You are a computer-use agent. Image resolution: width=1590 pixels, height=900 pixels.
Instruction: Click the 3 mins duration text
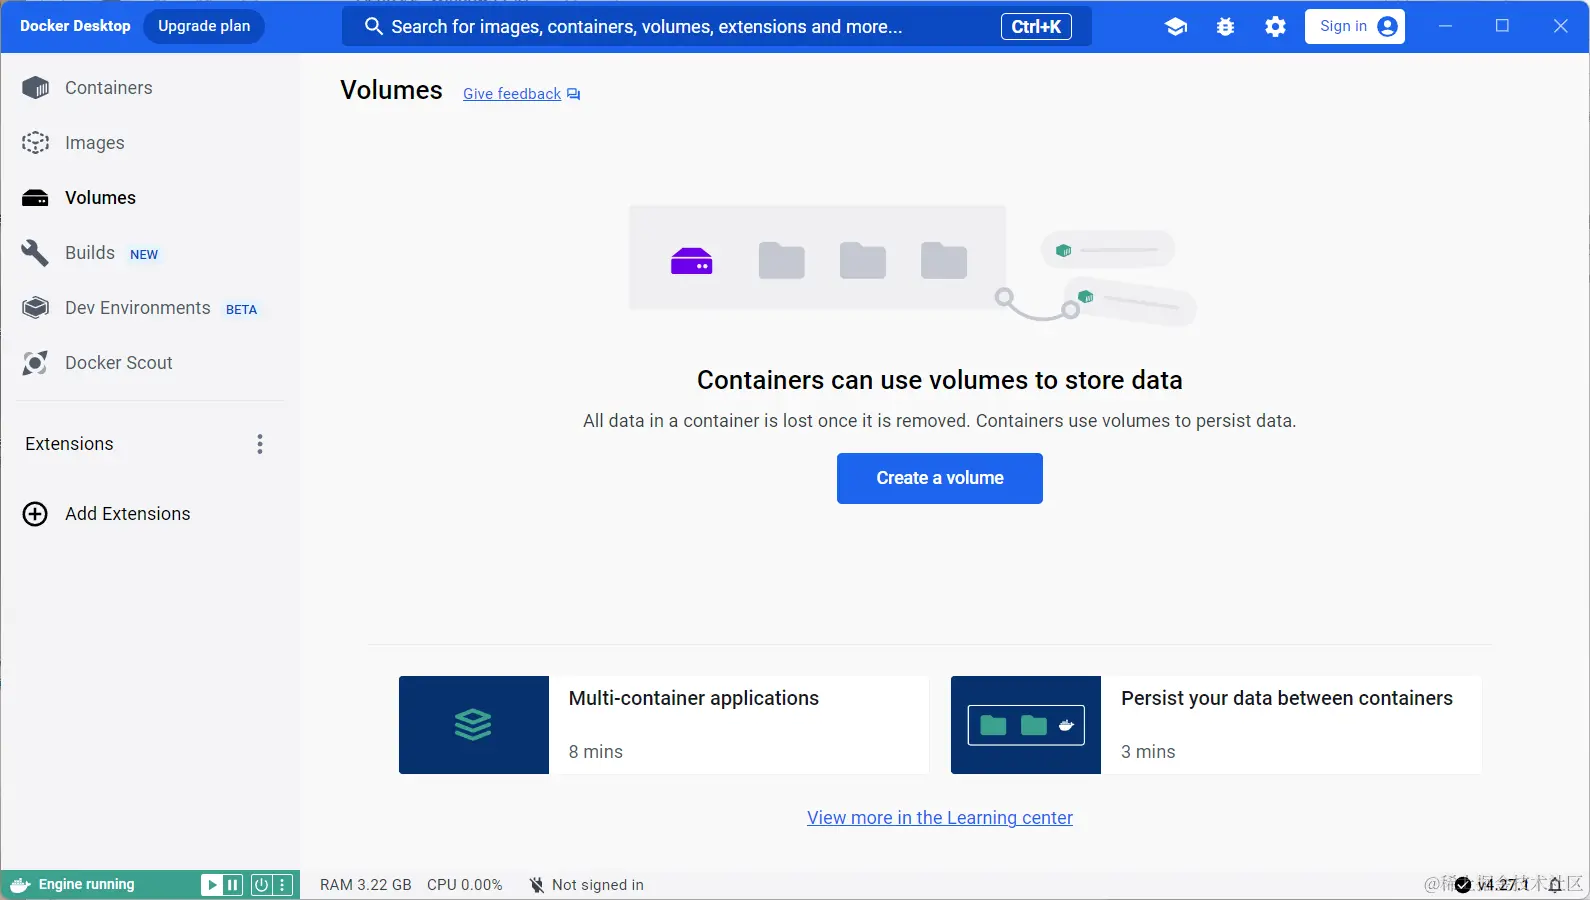[1148, 752]
